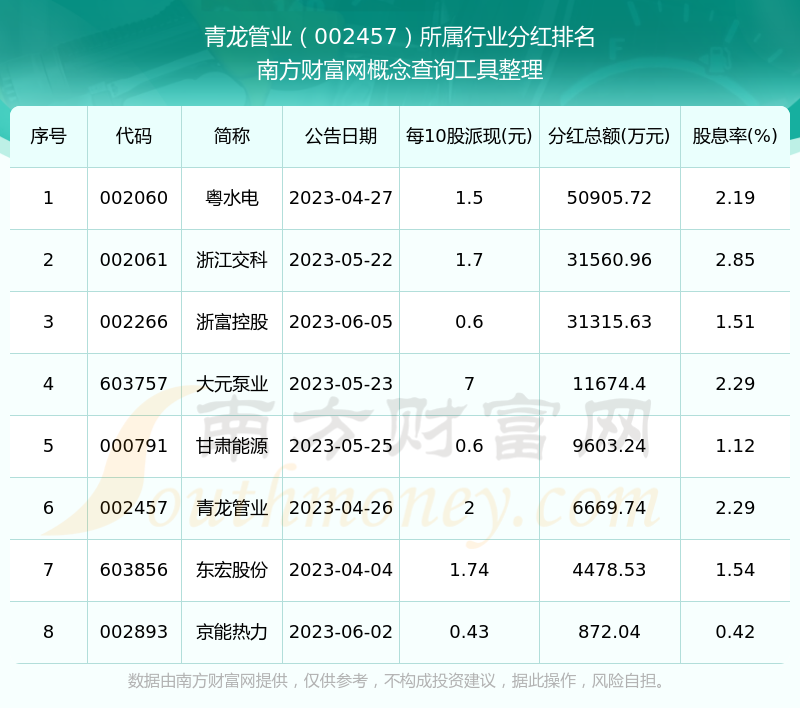Viewport: 800px width, 708px height.
Task: Click the 代码 column header
Action: coord(134,136)
